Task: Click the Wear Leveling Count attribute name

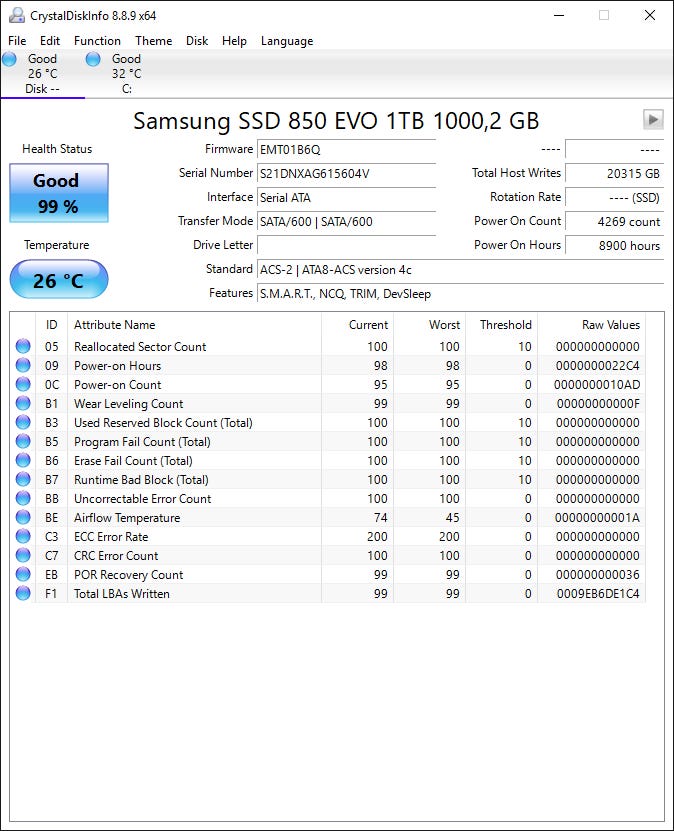Action: (x=129, y=404)
